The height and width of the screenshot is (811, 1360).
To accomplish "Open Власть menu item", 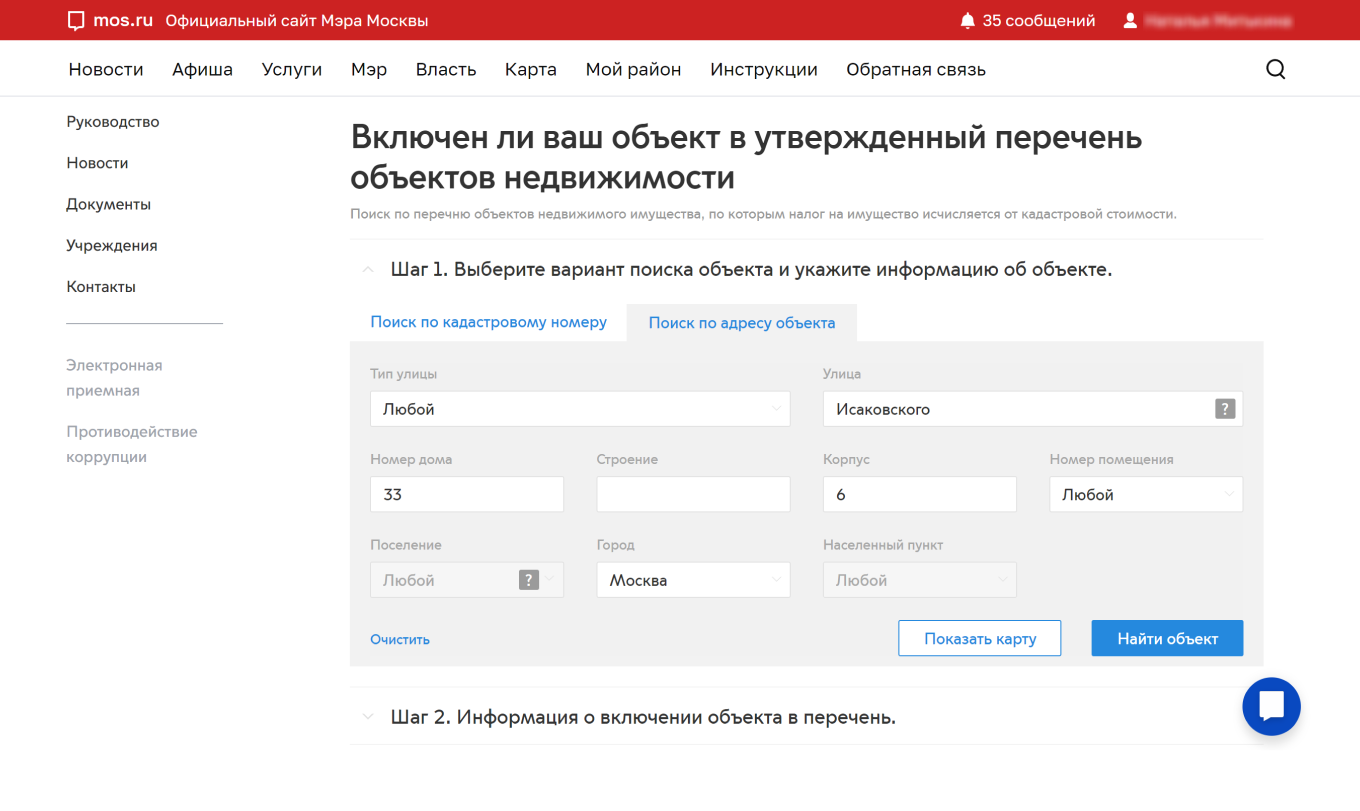I will pyautogui.click(x=446, y=69).
